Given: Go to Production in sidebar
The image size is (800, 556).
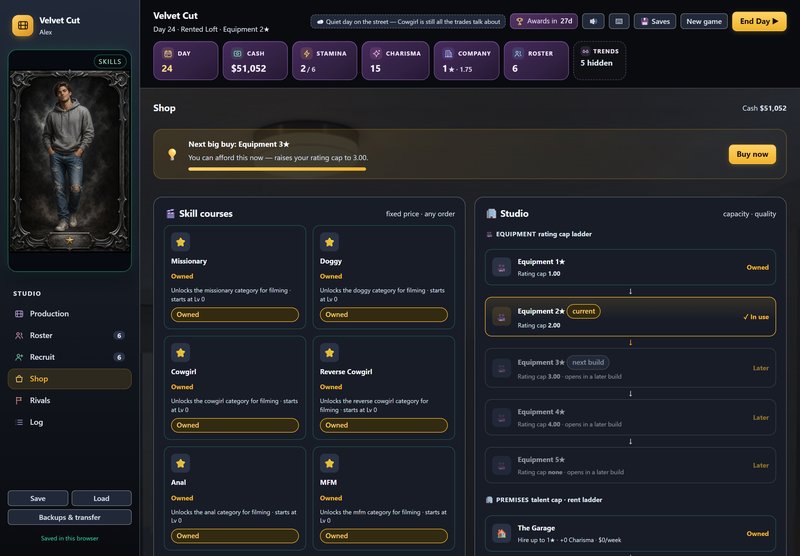Looking at the screenshot, I should (69, 314).
